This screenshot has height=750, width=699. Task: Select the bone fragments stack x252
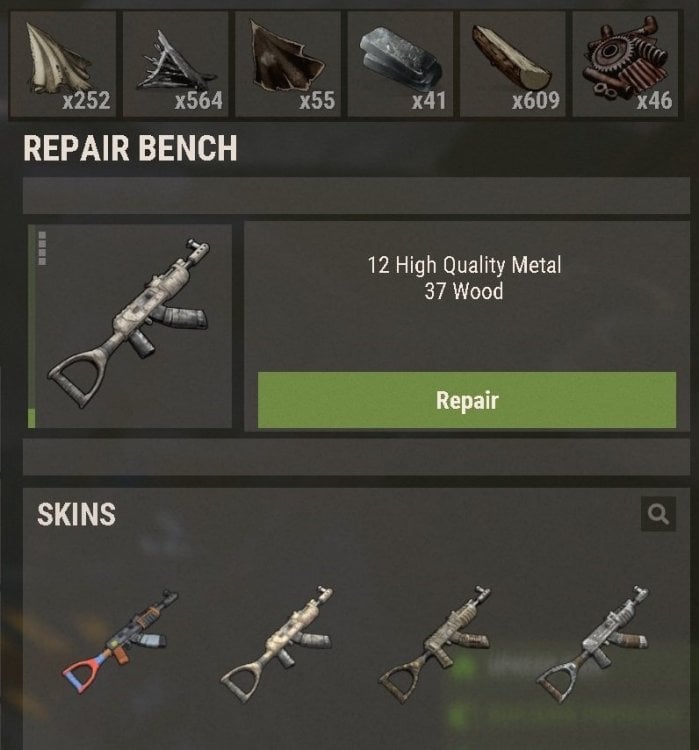click(63, 64)
